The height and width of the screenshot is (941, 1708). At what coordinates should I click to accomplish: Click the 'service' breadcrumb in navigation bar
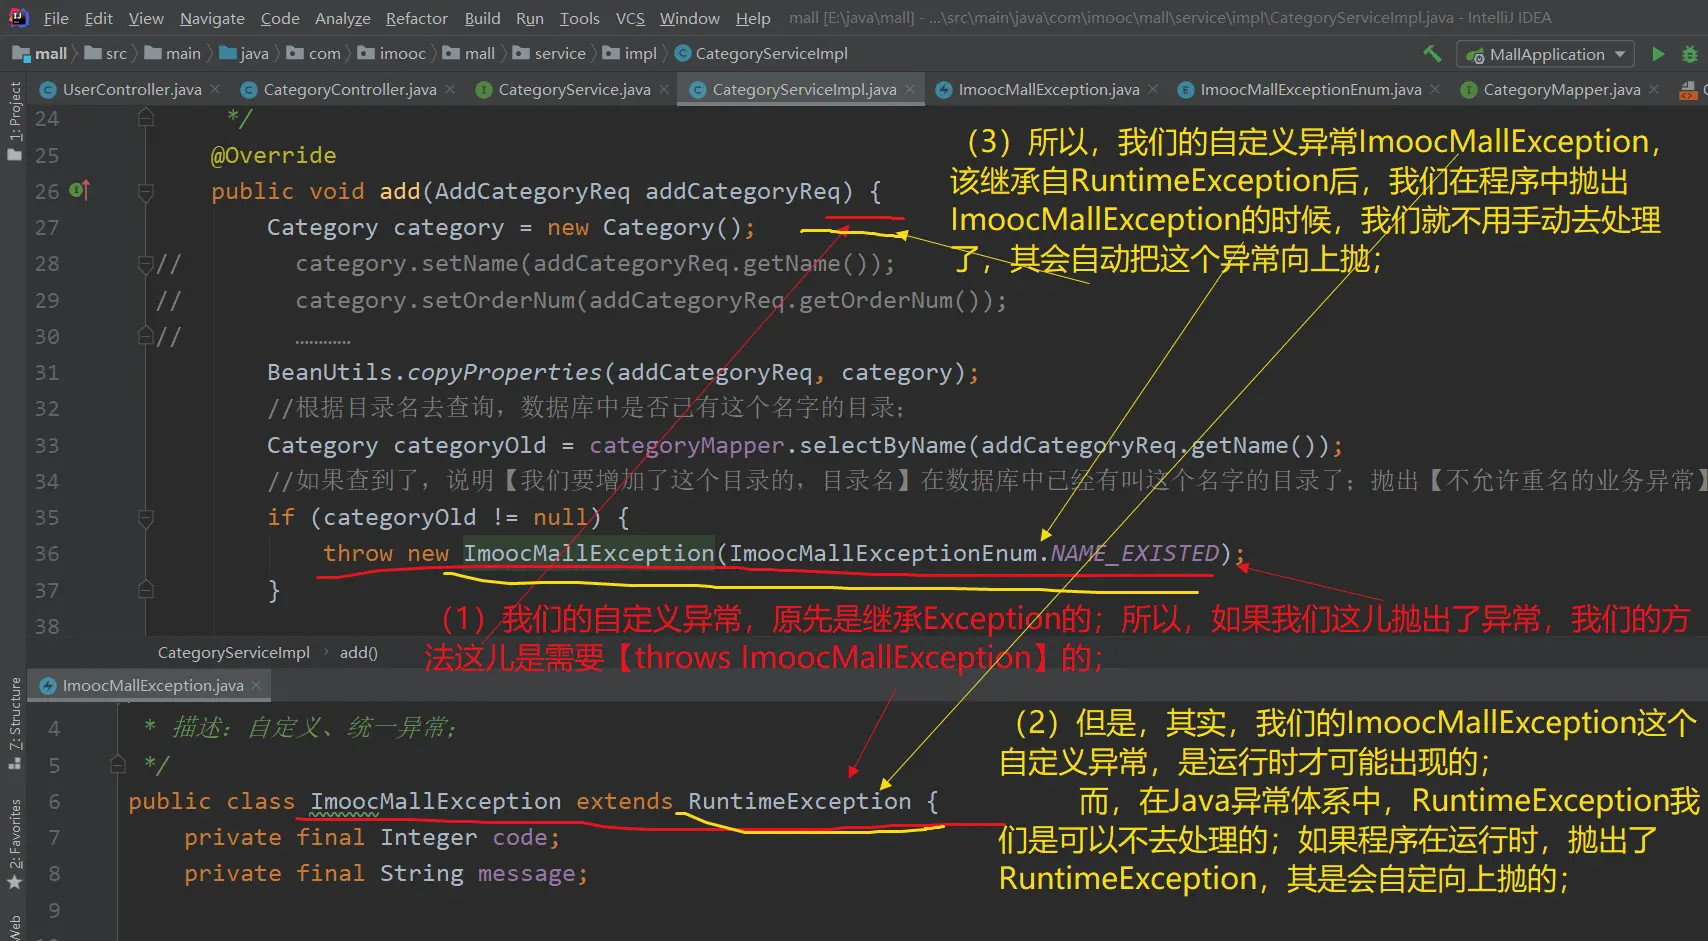(x=559, y=53)
